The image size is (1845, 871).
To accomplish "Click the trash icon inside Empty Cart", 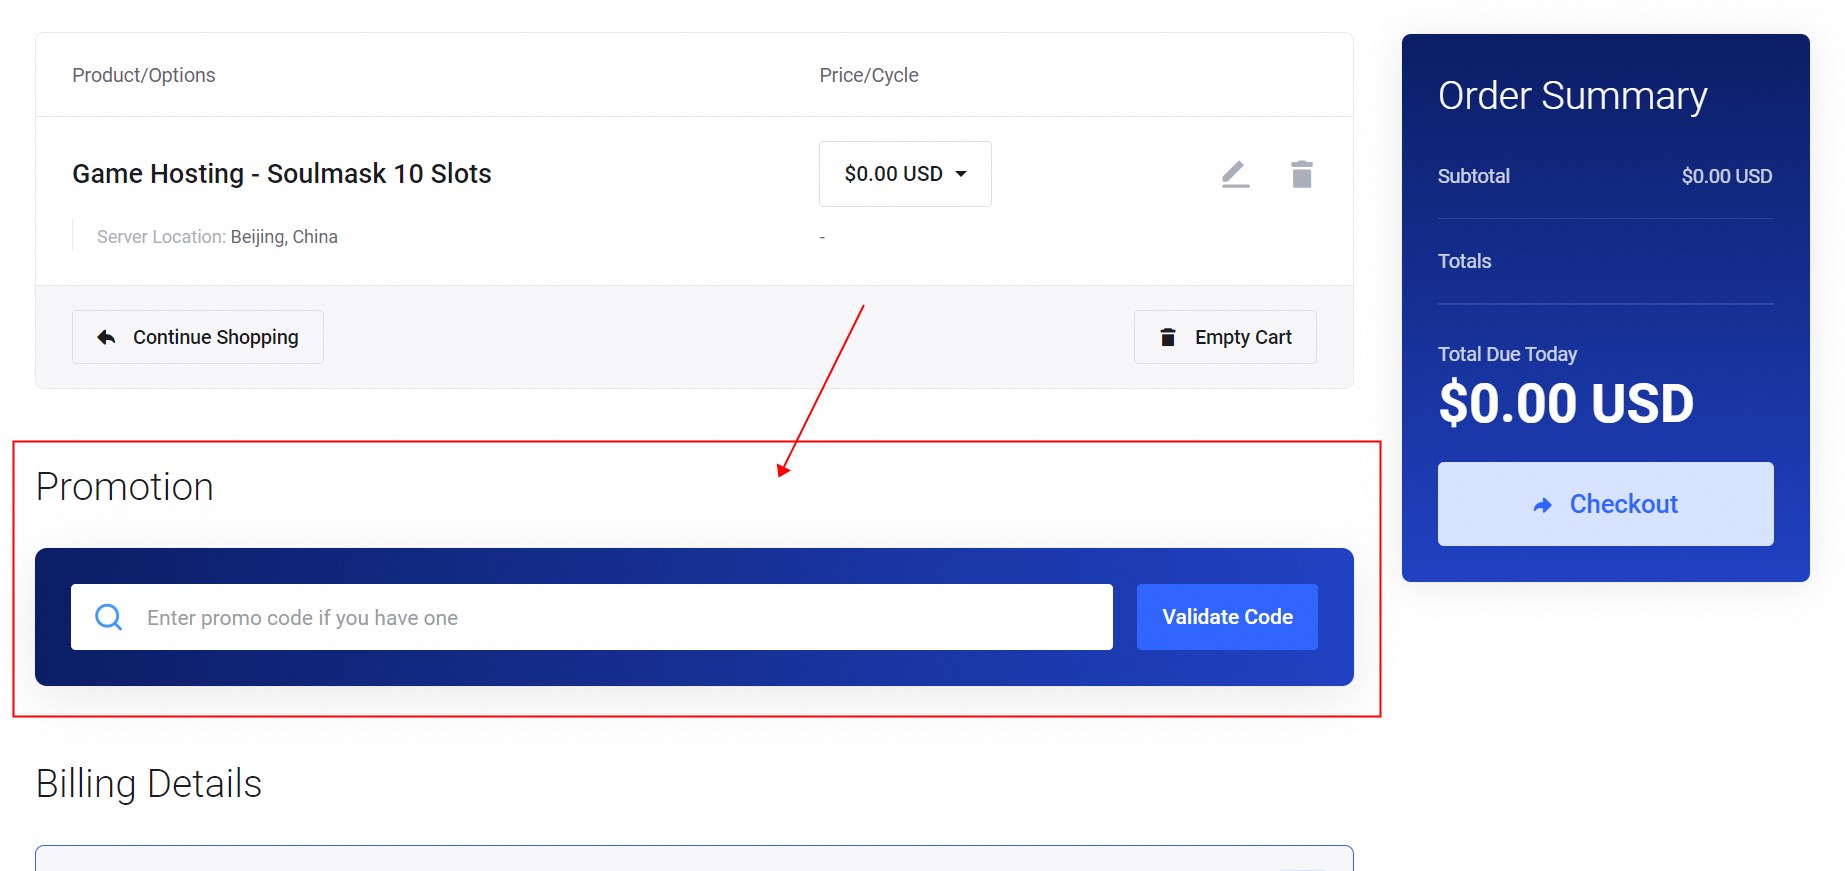I will tap(1167, 337).
